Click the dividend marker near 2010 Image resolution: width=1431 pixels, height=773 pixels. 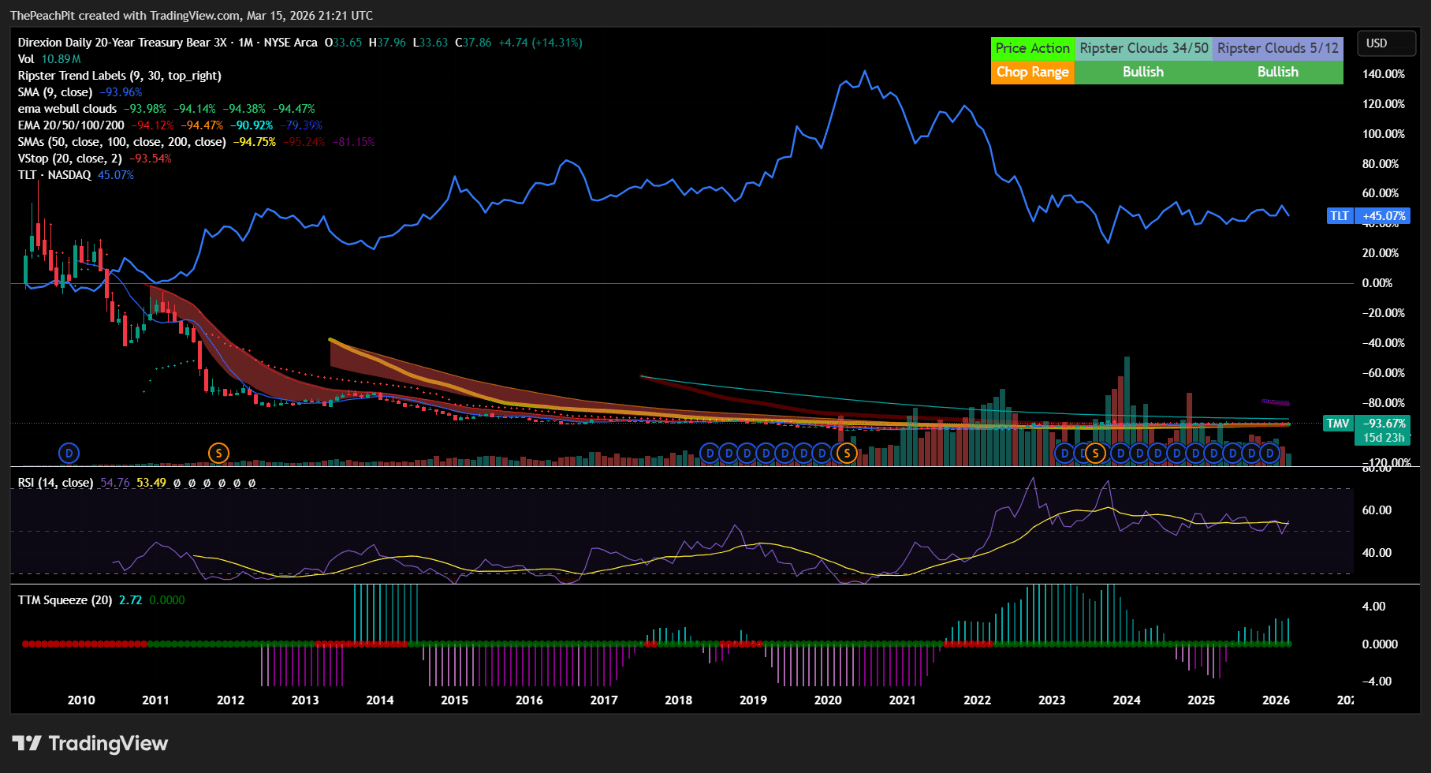(x=69, y=453)
